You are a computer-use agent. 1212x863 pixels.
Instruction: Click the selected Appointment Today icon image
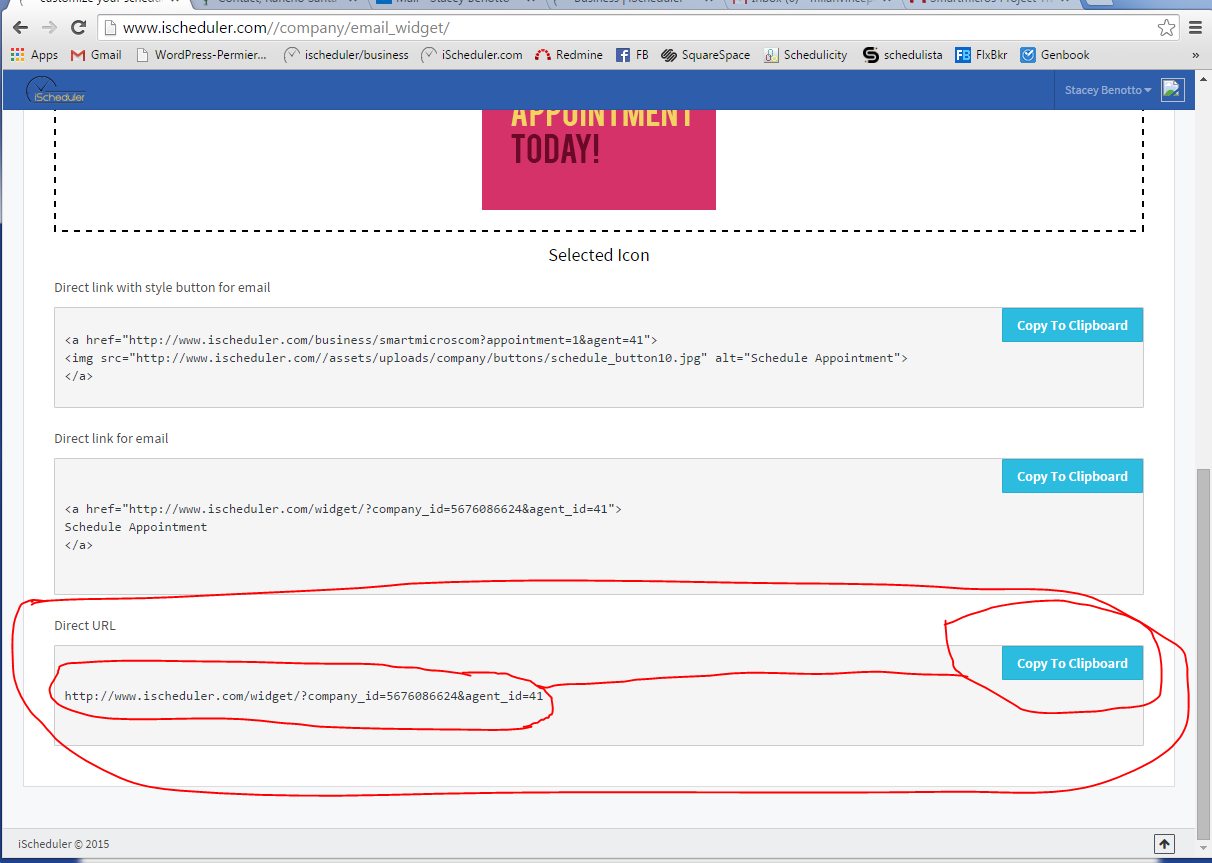(x=599, y=160)
